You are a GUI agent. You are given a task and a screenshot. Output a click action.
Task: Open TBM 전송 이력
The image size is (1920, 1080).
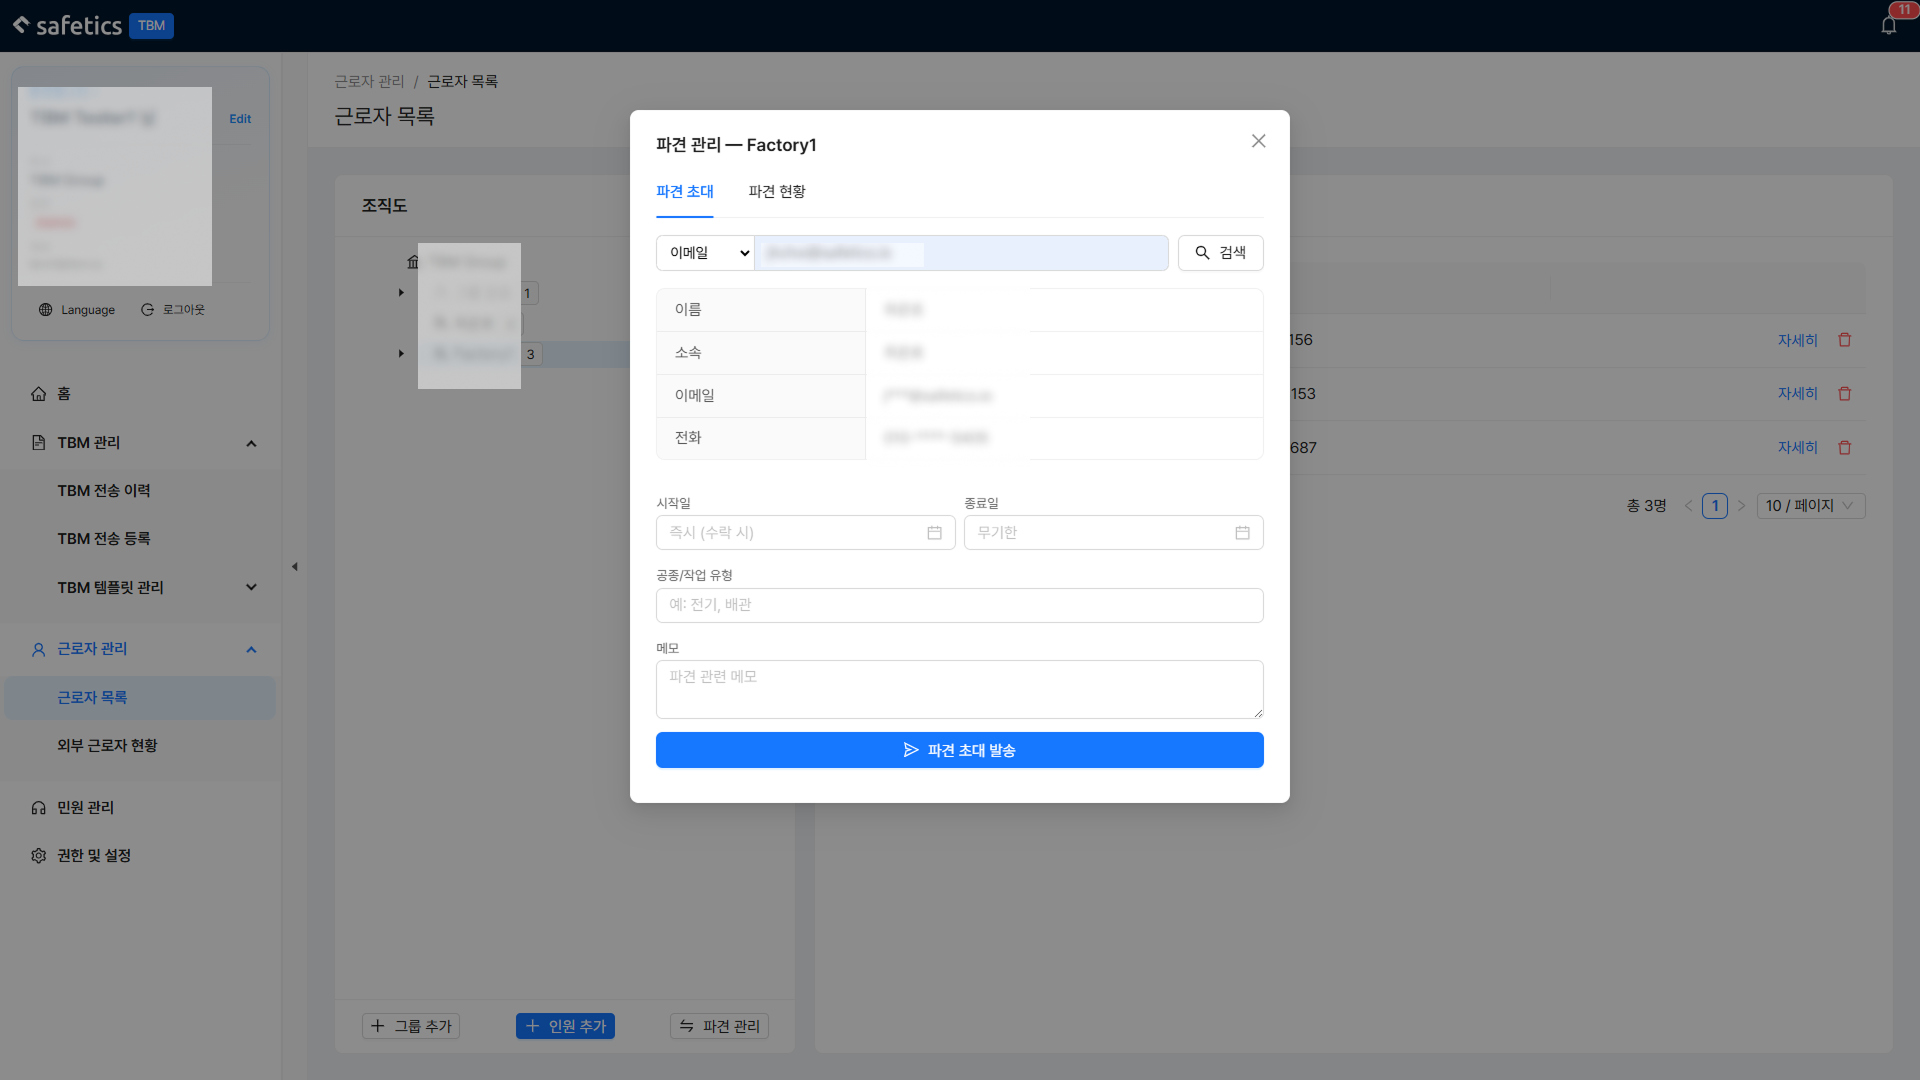[104, 491]
